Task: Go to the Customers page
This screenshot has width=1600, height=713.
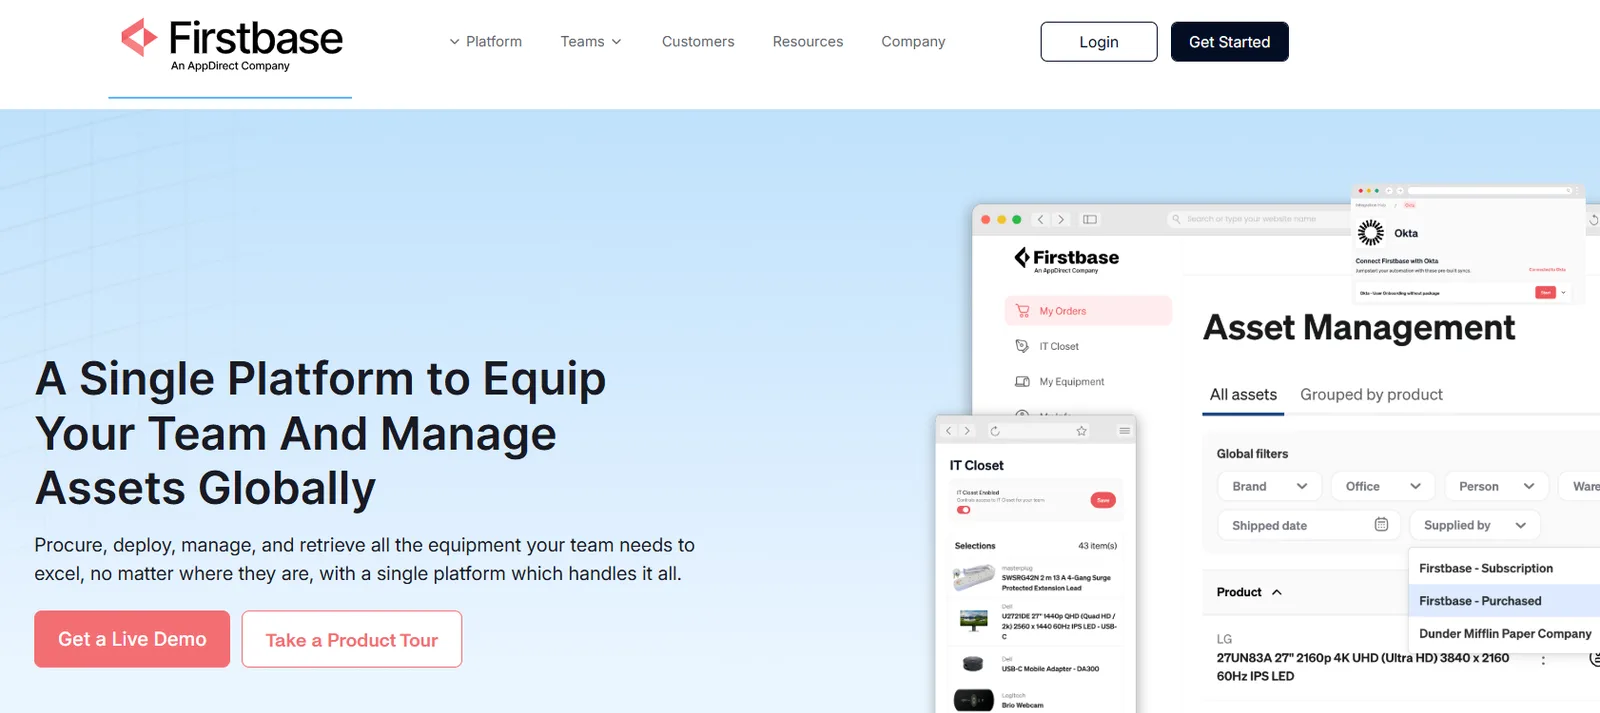Action: [x=698, y=41]
